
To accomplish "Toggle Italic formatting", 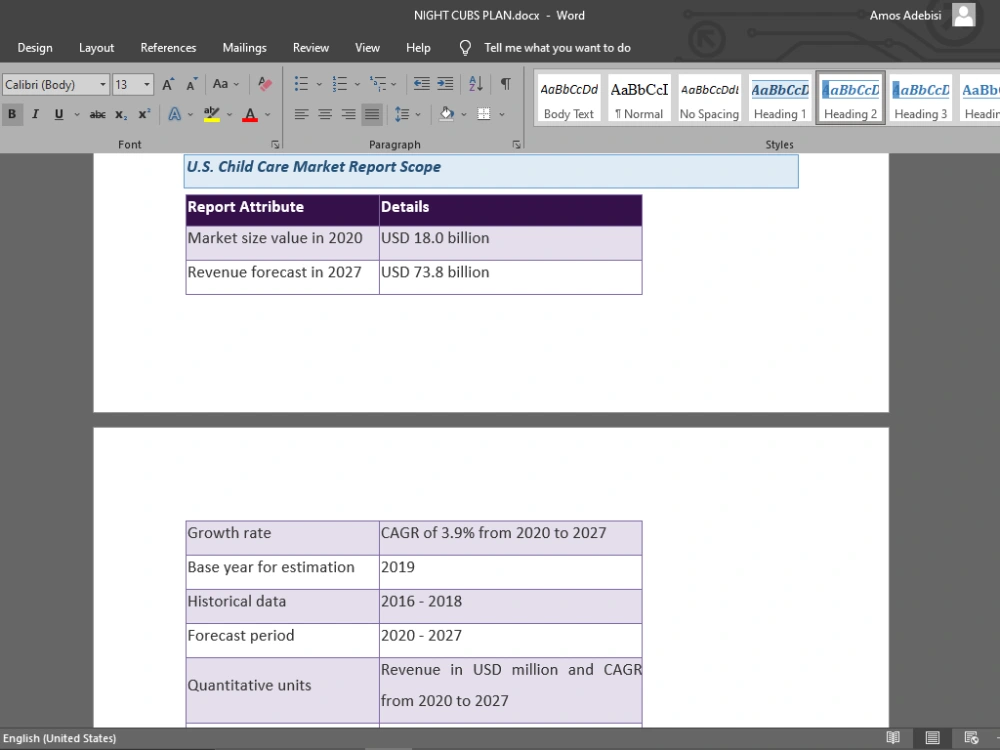I will pyautogui.click(x=35, y=115).
